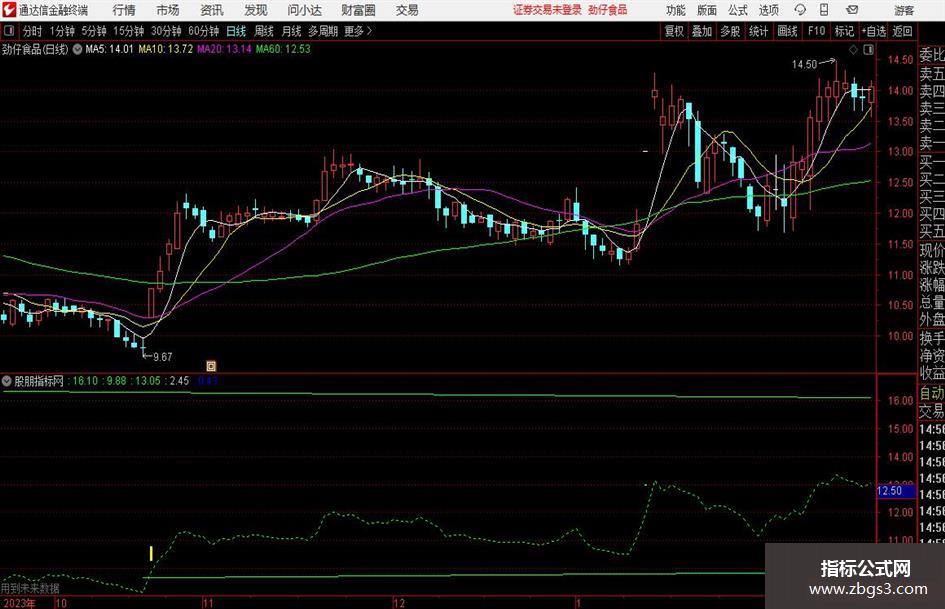Click the MA20: 13.14 label
This screenshot has width=945, height=609.
224,49
